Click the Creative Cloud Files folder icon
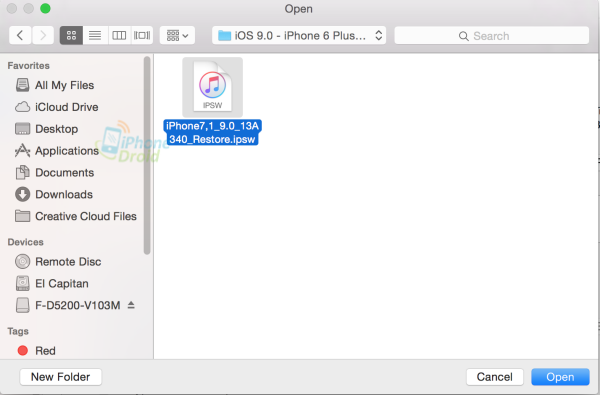The width and height of the screenshot is (600, 395). point(22,216)
